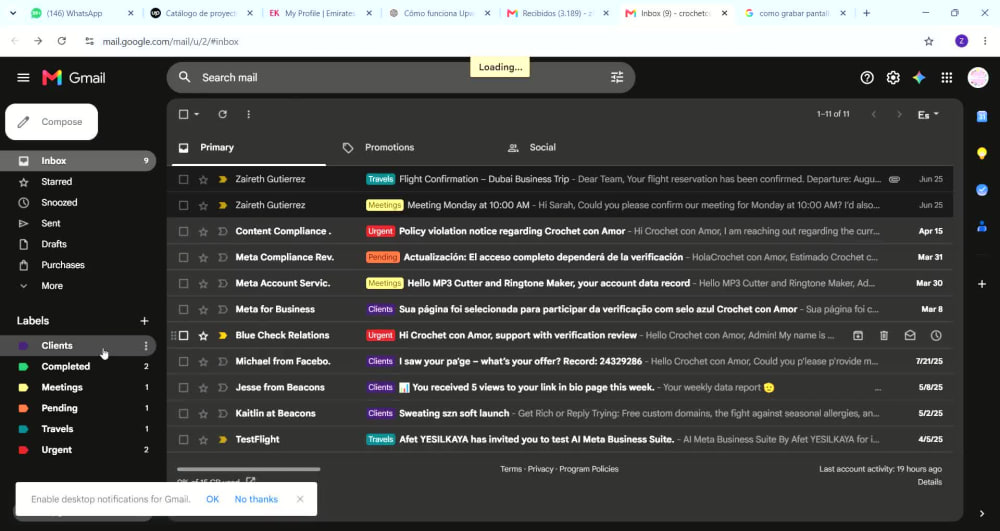Open a new browser tab
This screenshot has height=531, width=1000.
click(866, 13)
